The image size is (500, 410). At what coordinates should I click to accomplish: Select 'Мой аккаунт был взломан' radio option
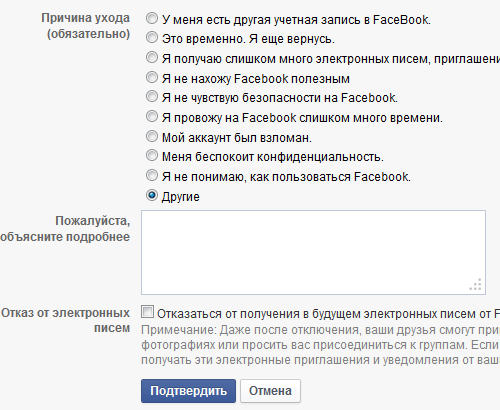[x=152, y=136]
